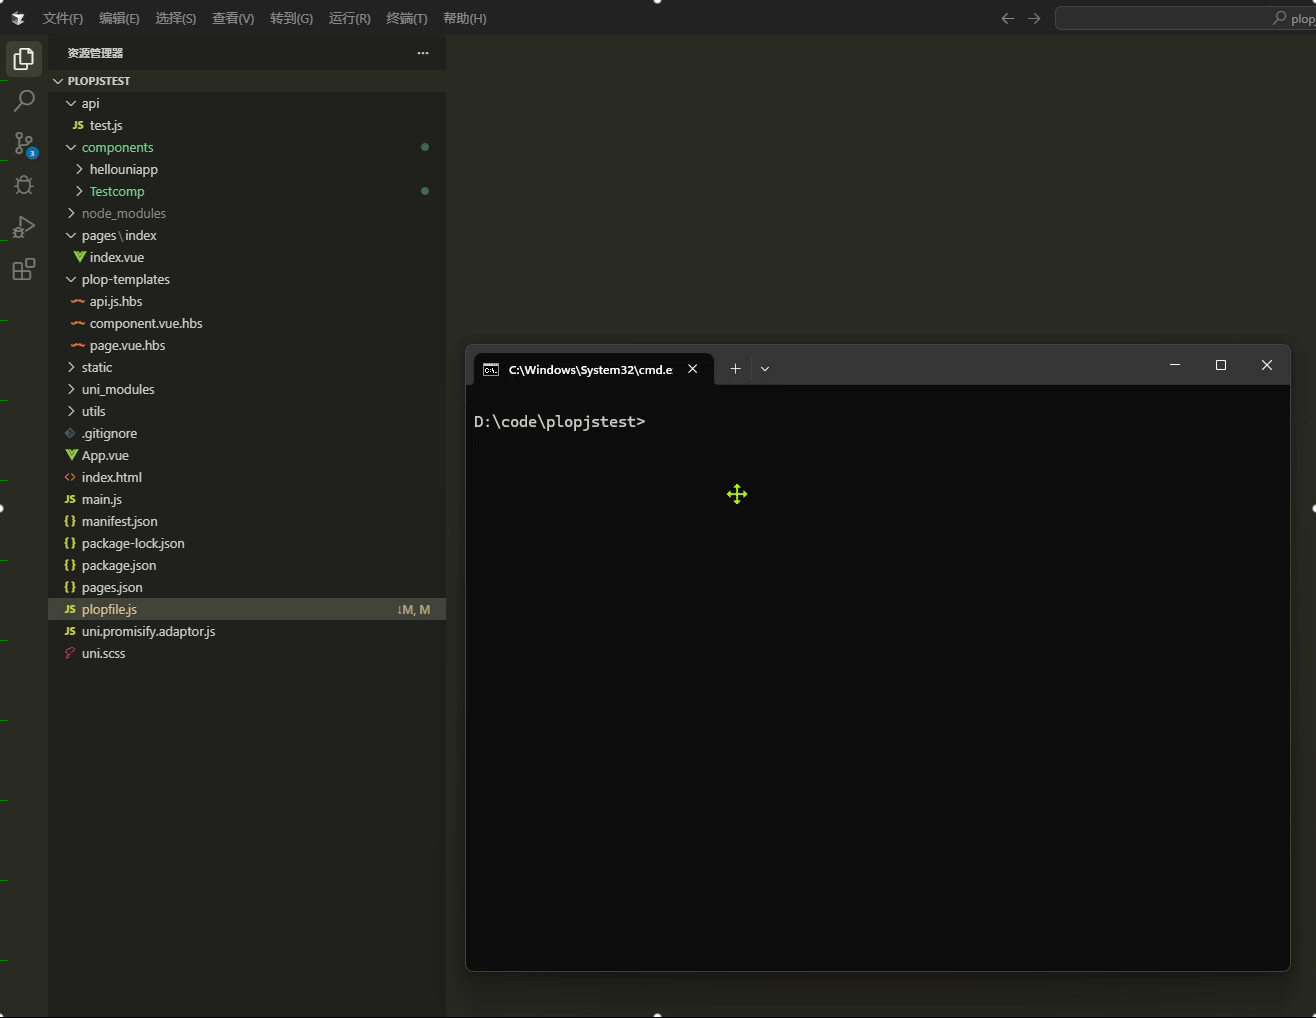Open the 终端(T) menu
This screenshot has width=1316, height=1018.
(406, 17)
